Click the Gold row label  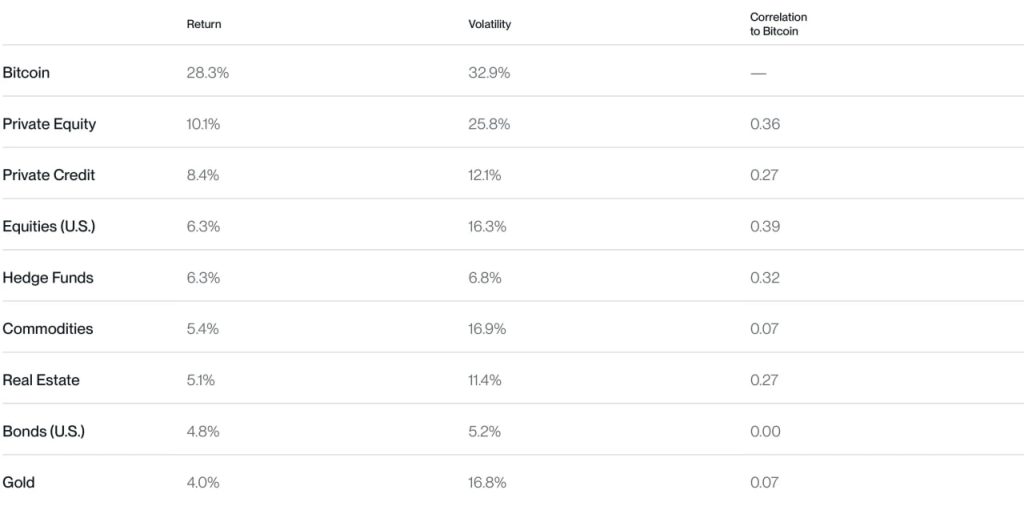pyautogui.click(x=18, y=482)
